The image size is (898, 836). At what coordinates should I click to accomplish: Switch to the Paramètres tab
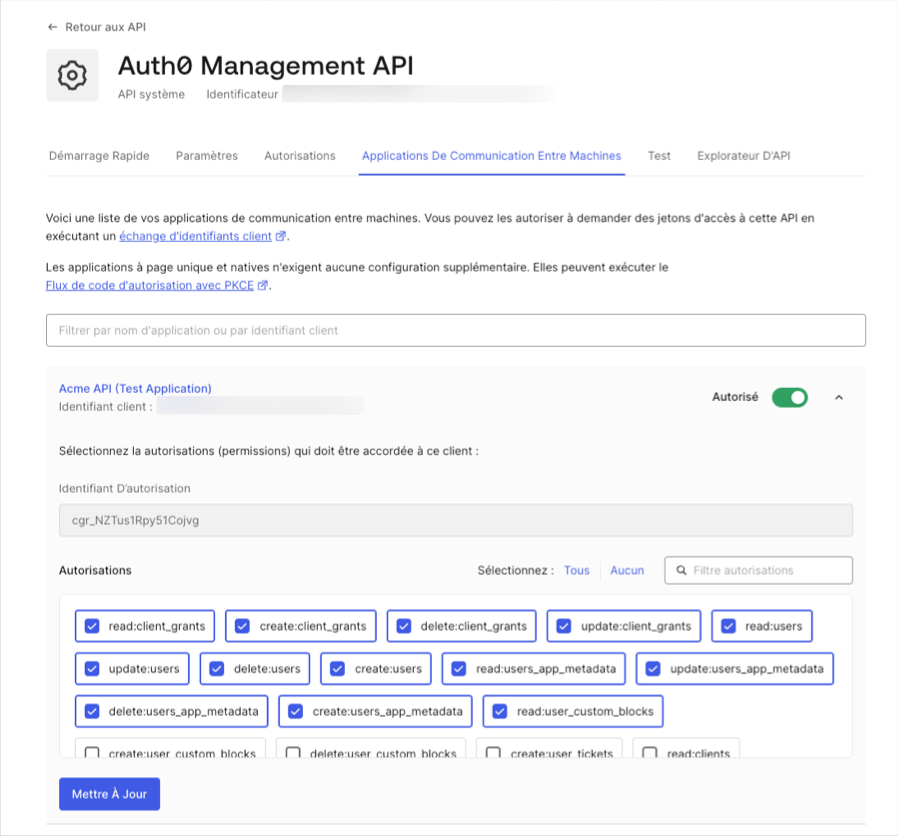206,156
